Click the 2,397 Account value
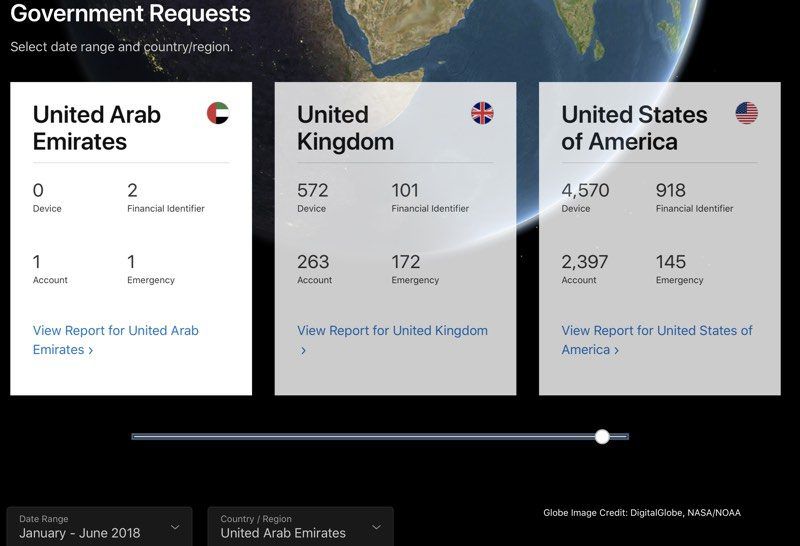This screenshot has height=546, width=800. click(x=585, y=262)
